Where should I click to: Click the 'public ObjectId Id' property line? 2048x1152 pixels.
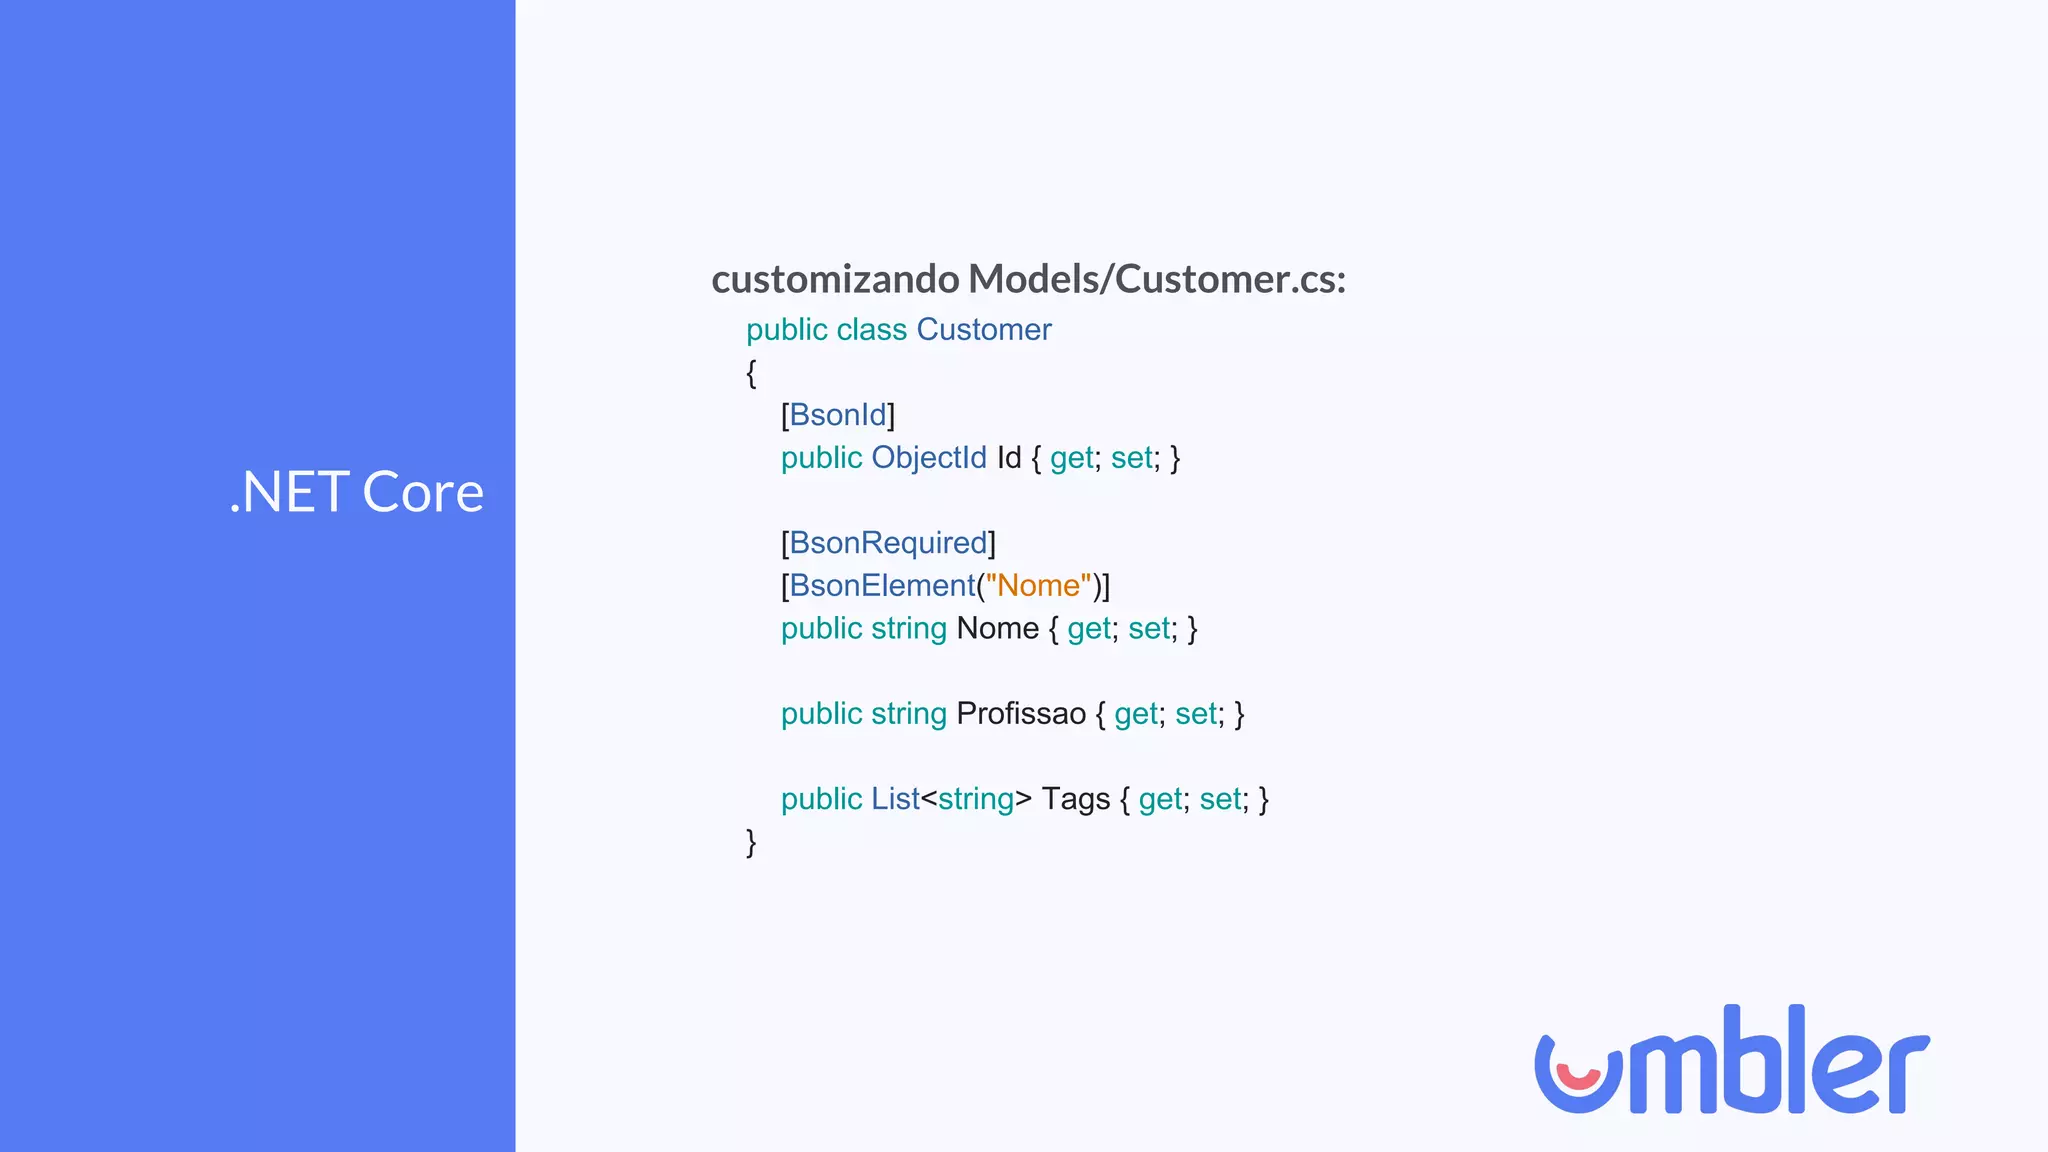[981, 458]
